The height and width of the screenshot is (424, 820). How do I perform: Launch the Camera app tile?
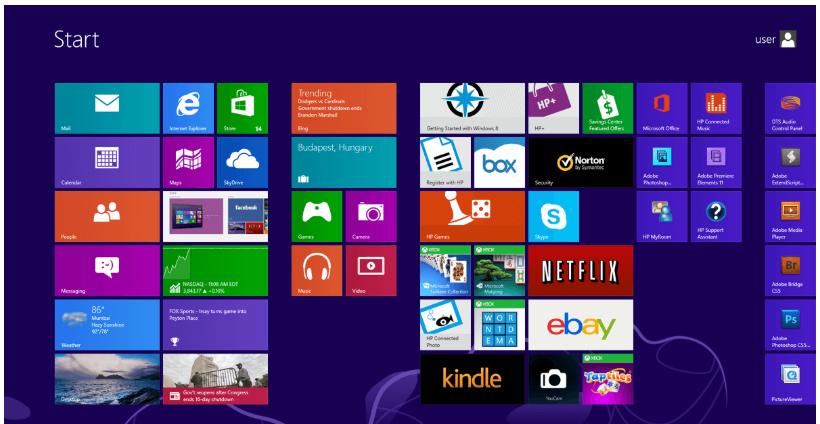[371, 216]
